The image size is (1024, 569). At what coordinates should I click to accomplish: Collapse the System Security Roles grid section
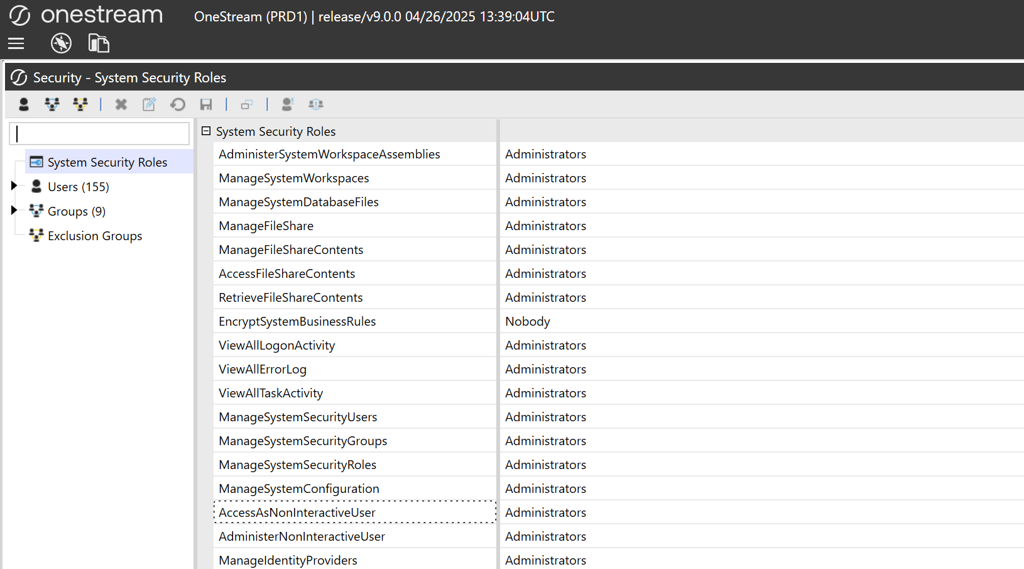click(x=206, y=131)
